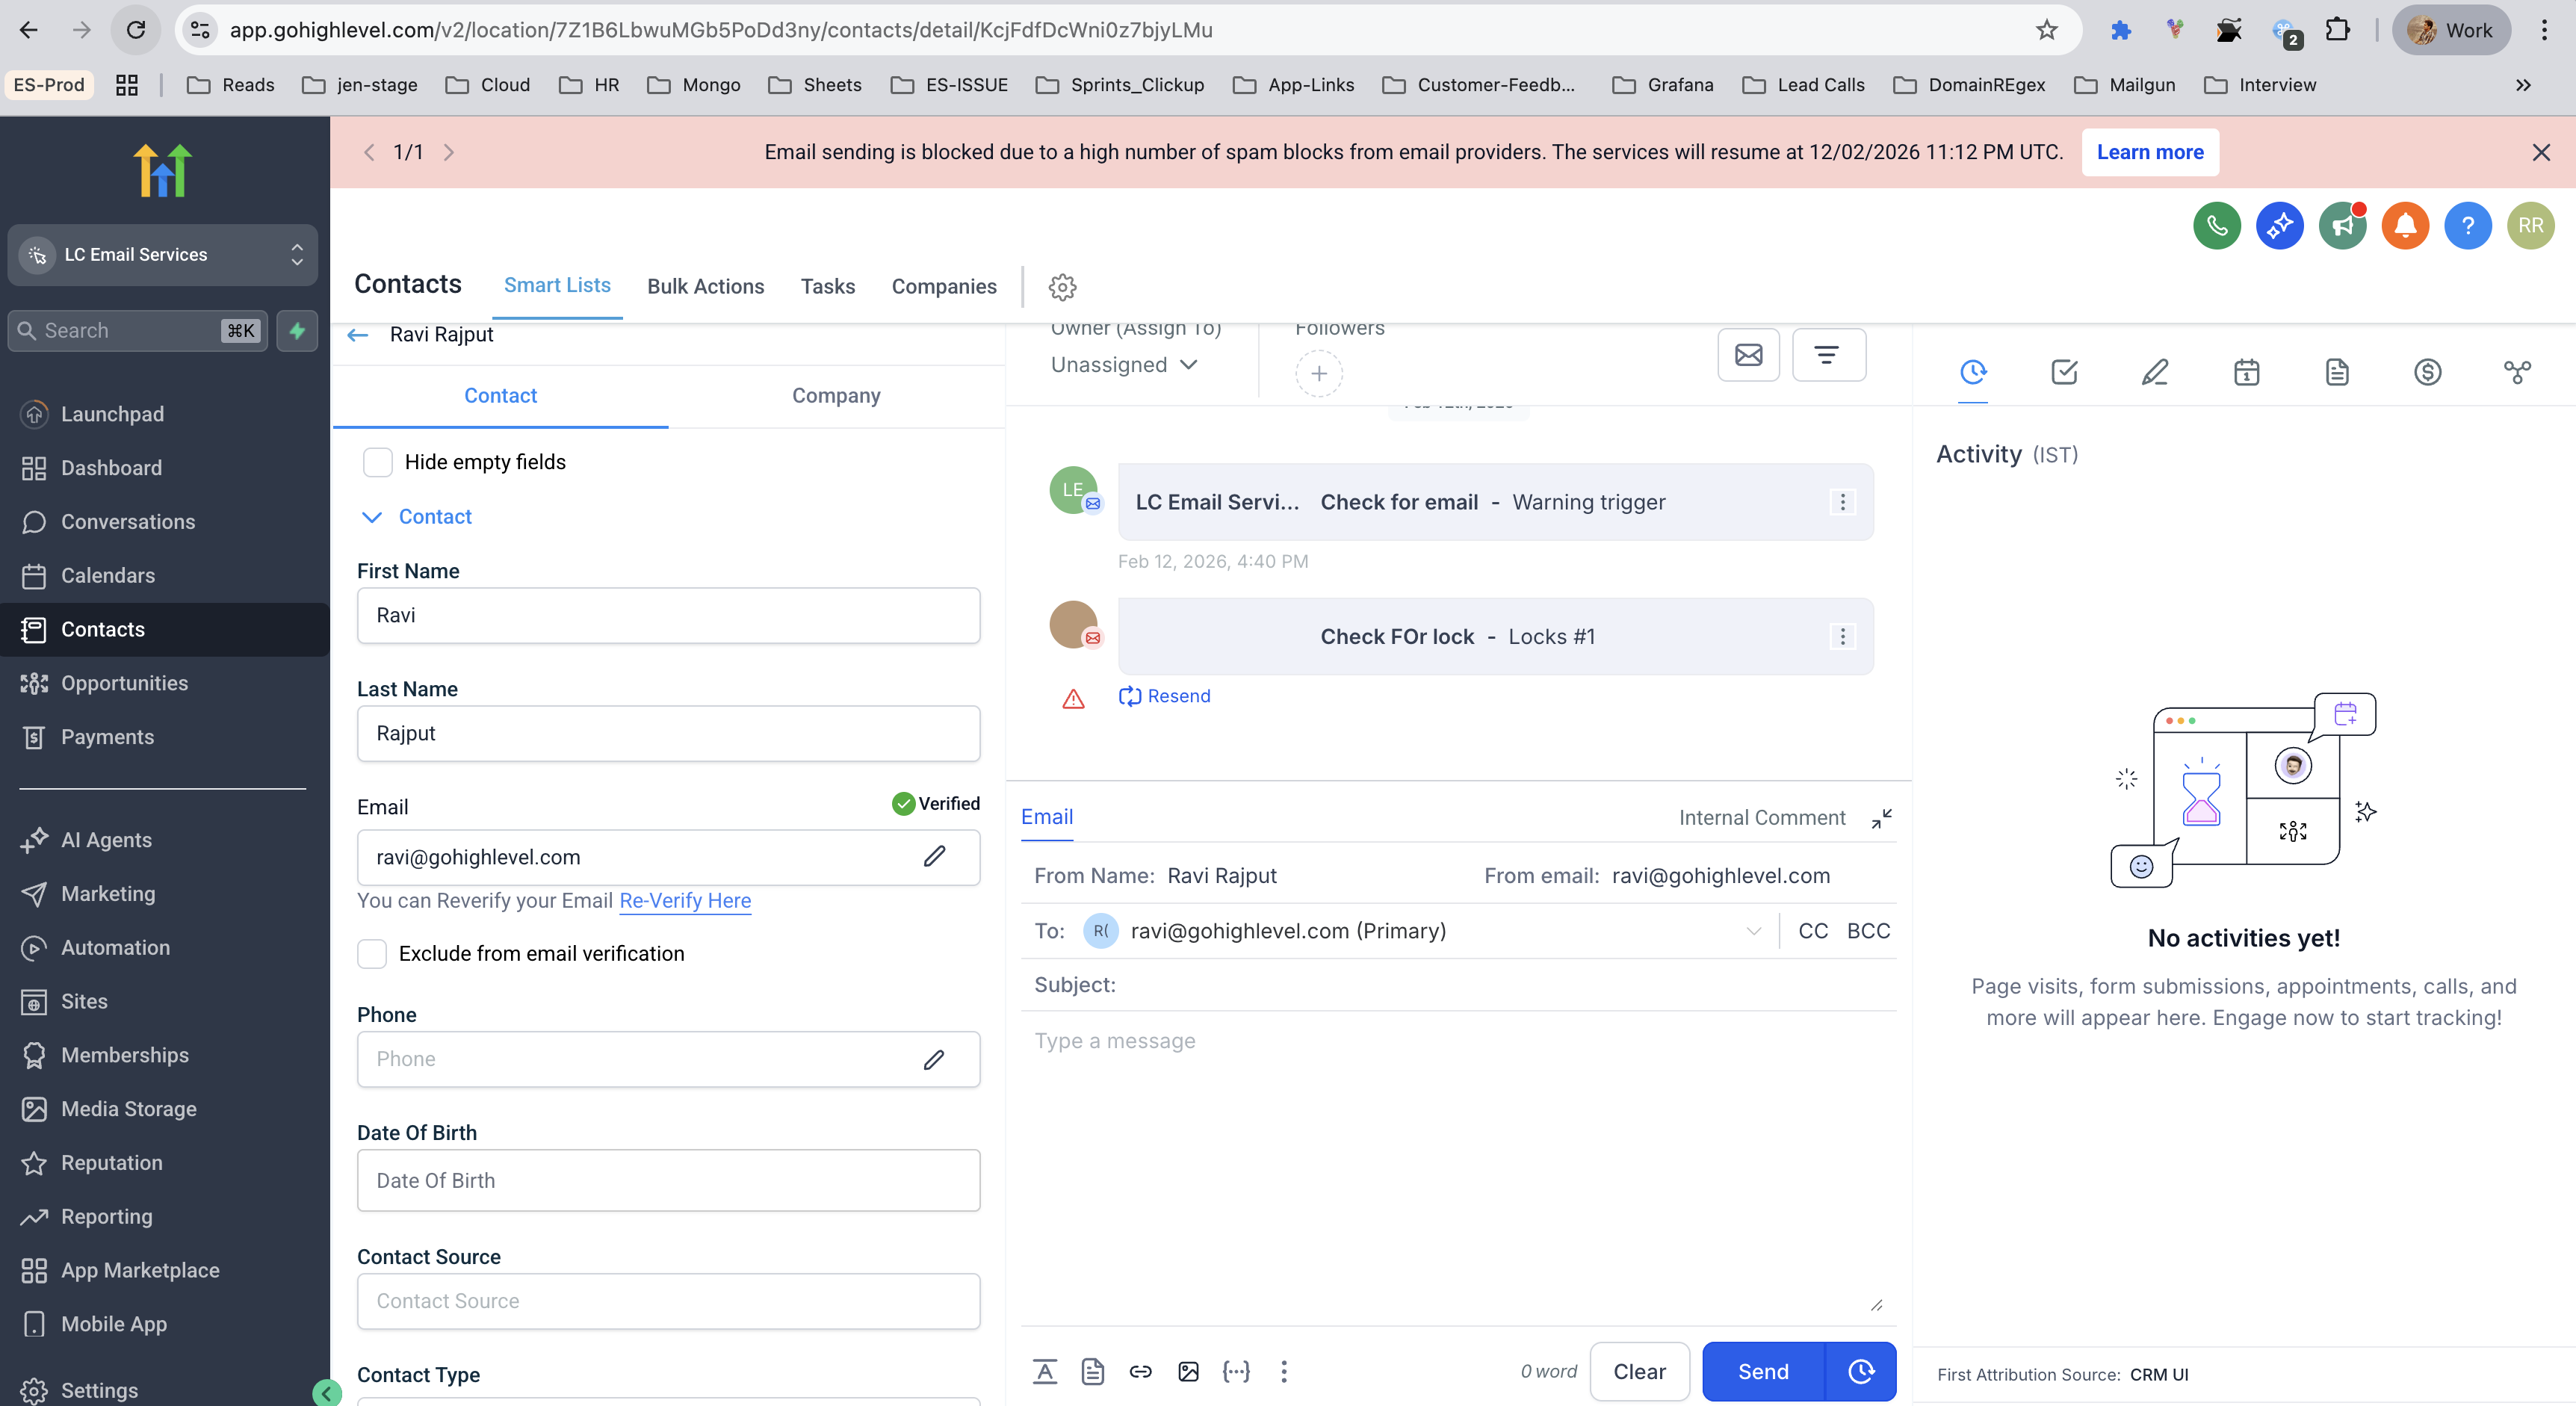Click the text formatting icon in email composer
Viewport: 2576px width, 1406px height.
click(x=1045, y=1372)
